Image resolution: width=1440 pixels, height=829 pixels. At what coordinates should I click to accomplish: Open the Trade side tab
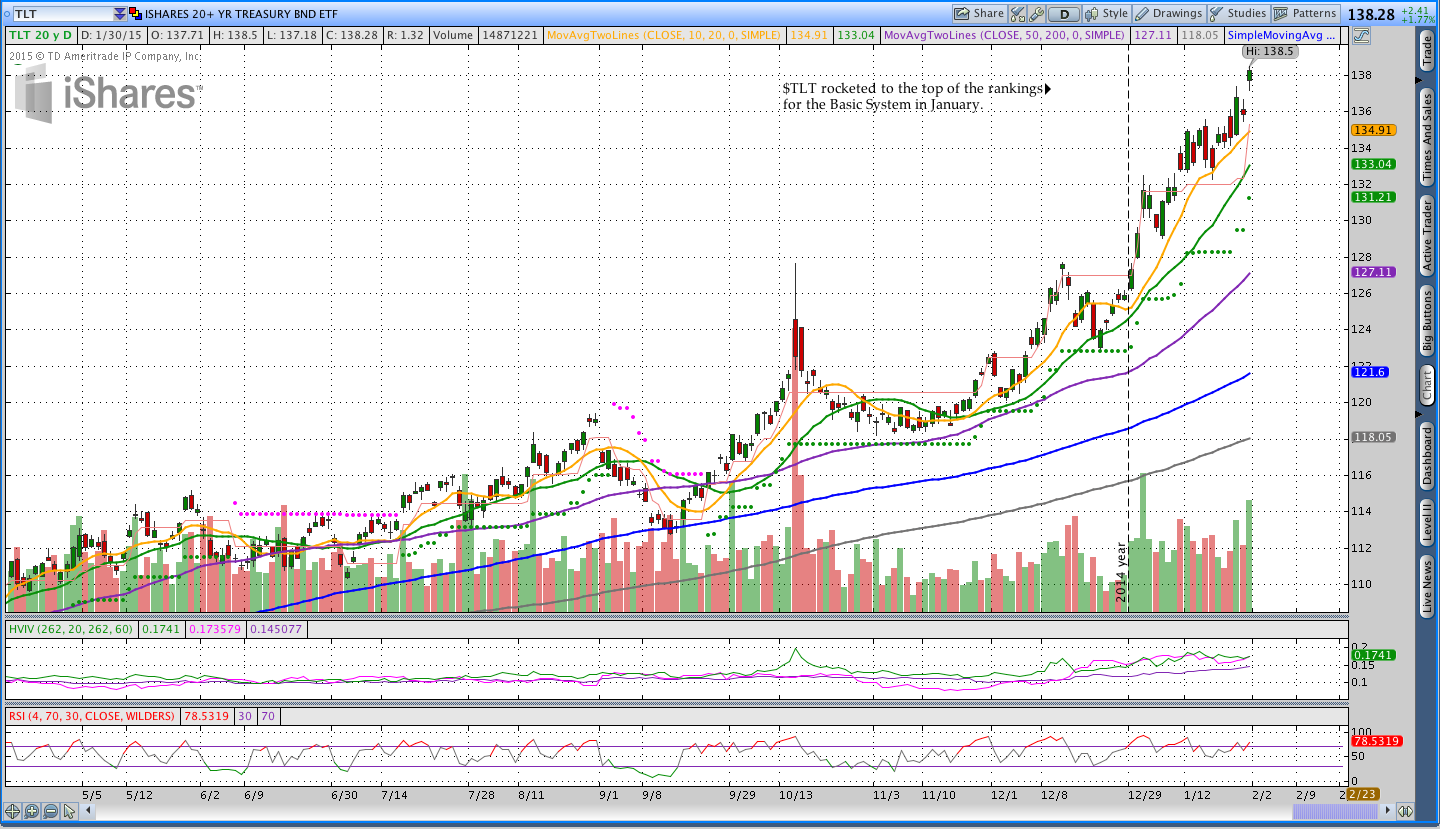1428,52
